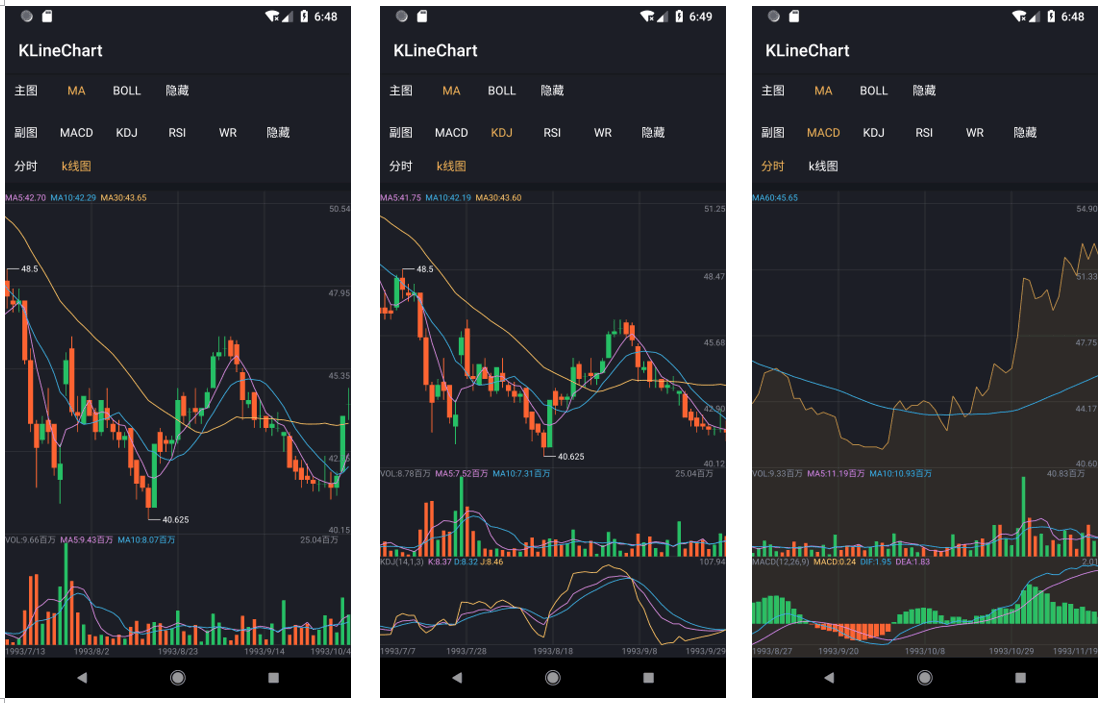Switch to the 分时 time-share view

25,165
